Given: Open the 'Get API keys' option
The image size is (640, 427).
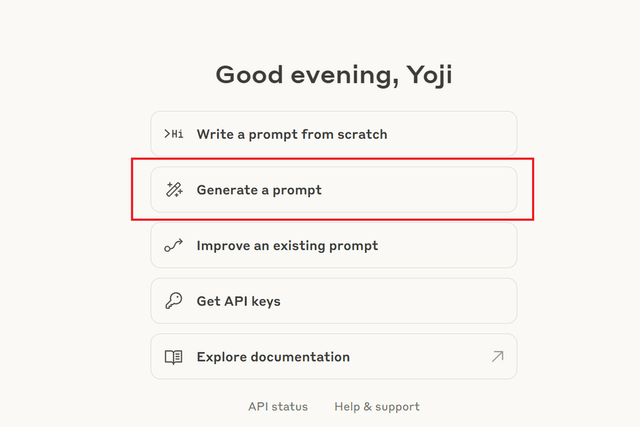Looking at the screenshot, I should 333,301.
